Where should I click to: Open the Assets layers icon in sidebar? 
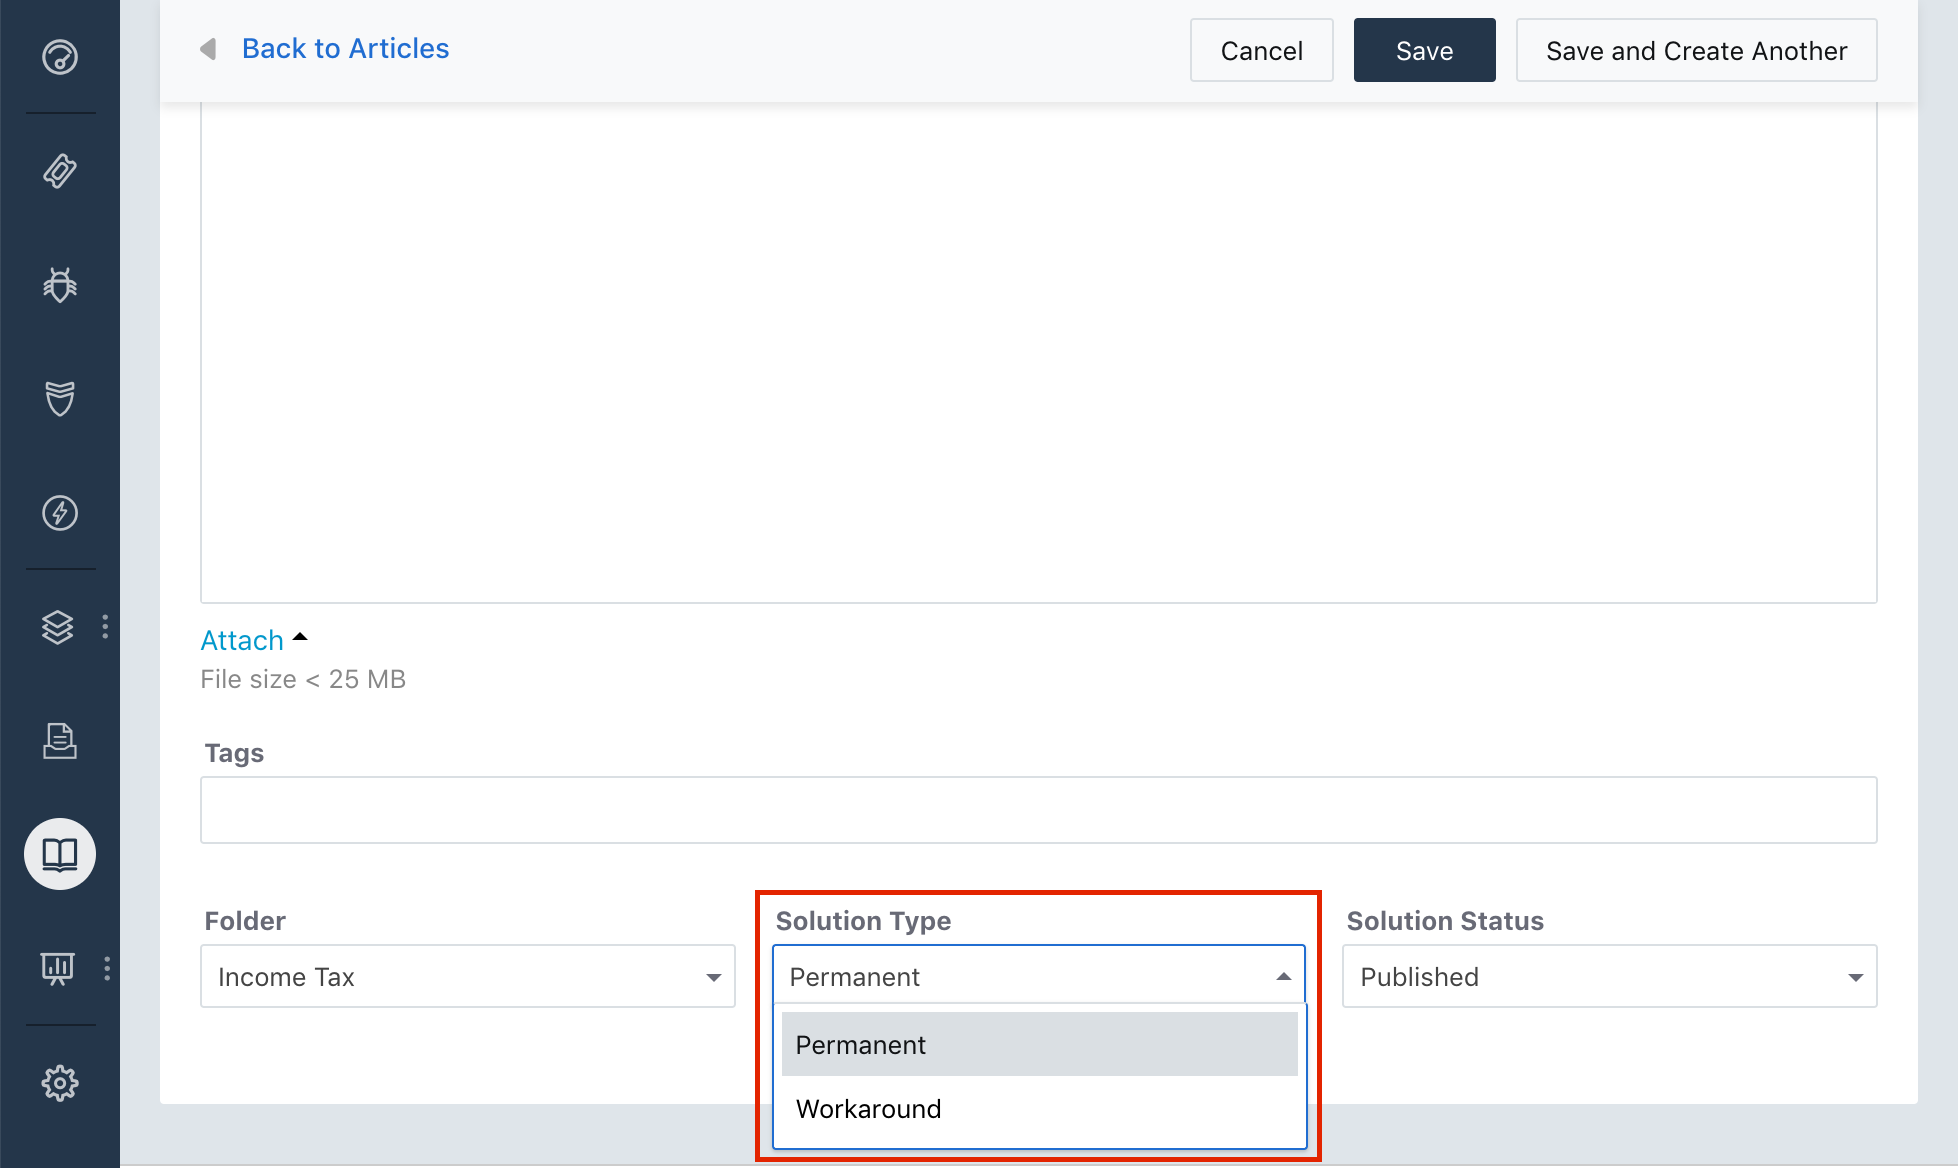(x=58, y=627)
